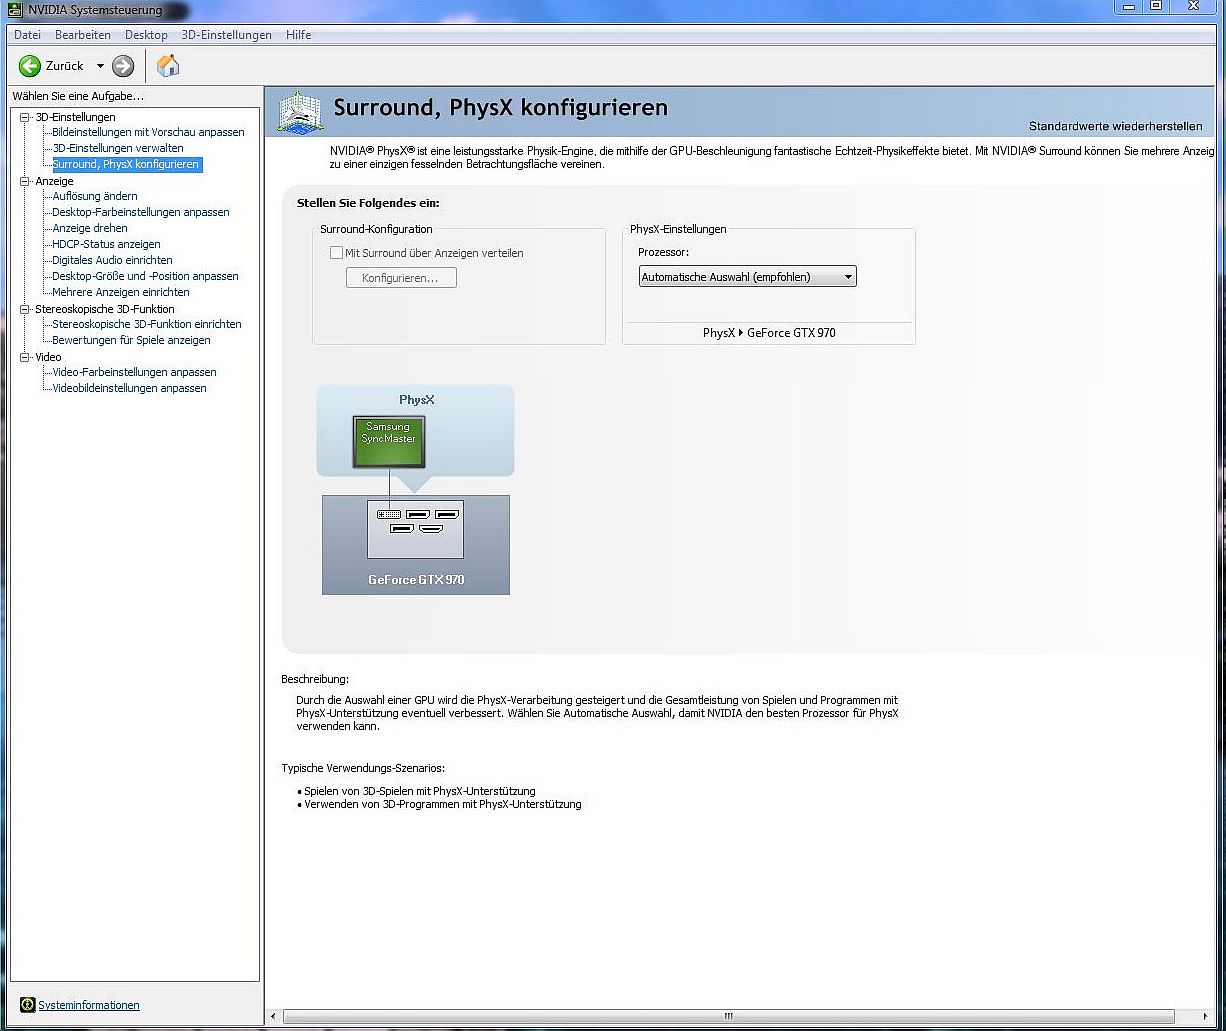Select Auflösung ändern
Viewport: 1226px width, 1031px height.
pyautogui.click(x=95, y=196)
